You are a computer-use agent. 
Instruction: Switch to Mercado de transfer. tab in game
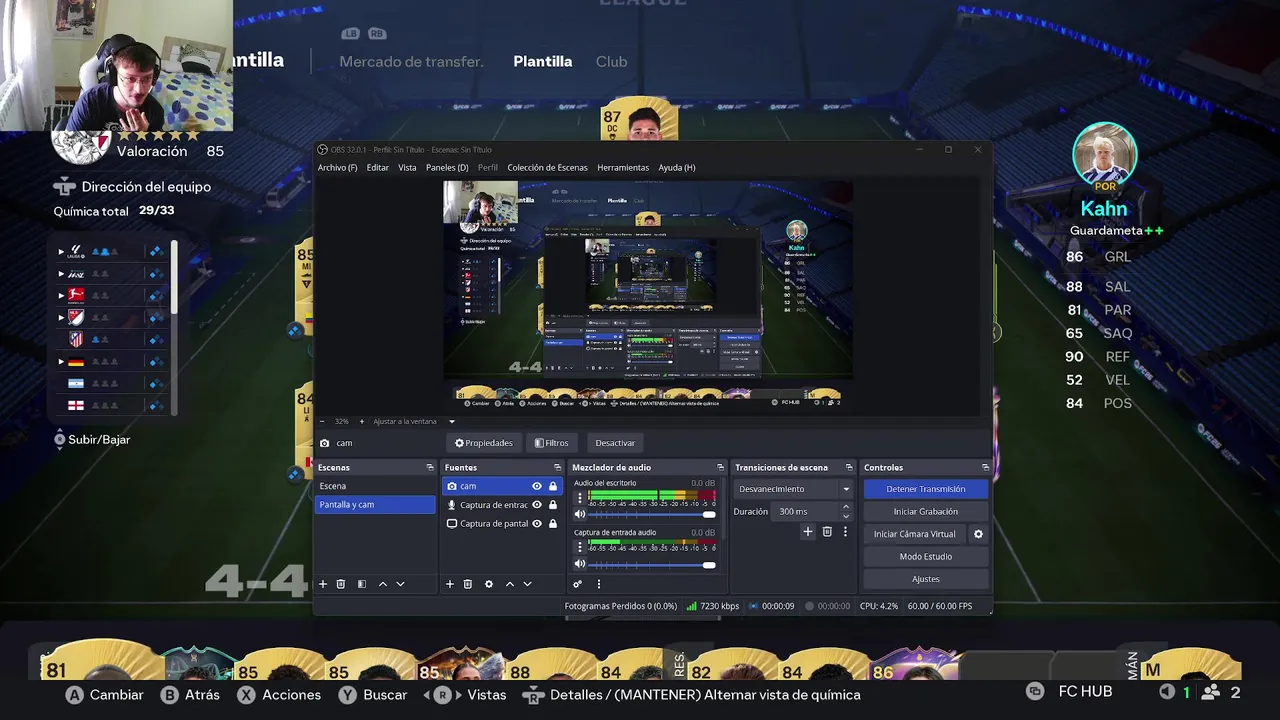click(x=411, y=61)
